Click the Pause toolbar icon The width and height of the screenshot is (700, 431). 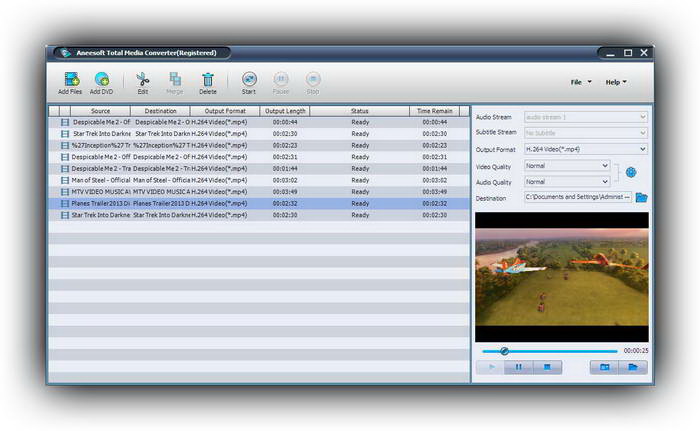[281, 79]
